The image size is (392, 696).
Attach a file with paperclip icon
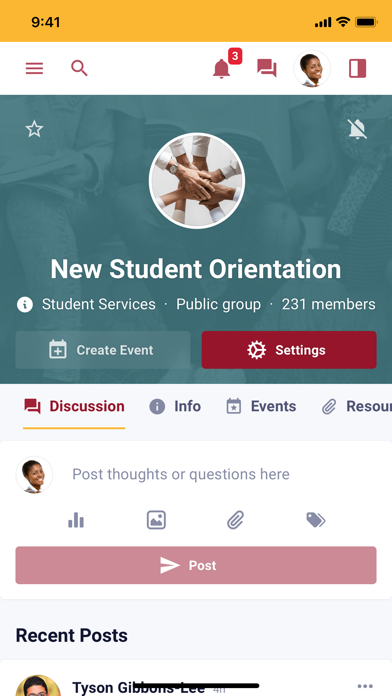pos(236,520)
